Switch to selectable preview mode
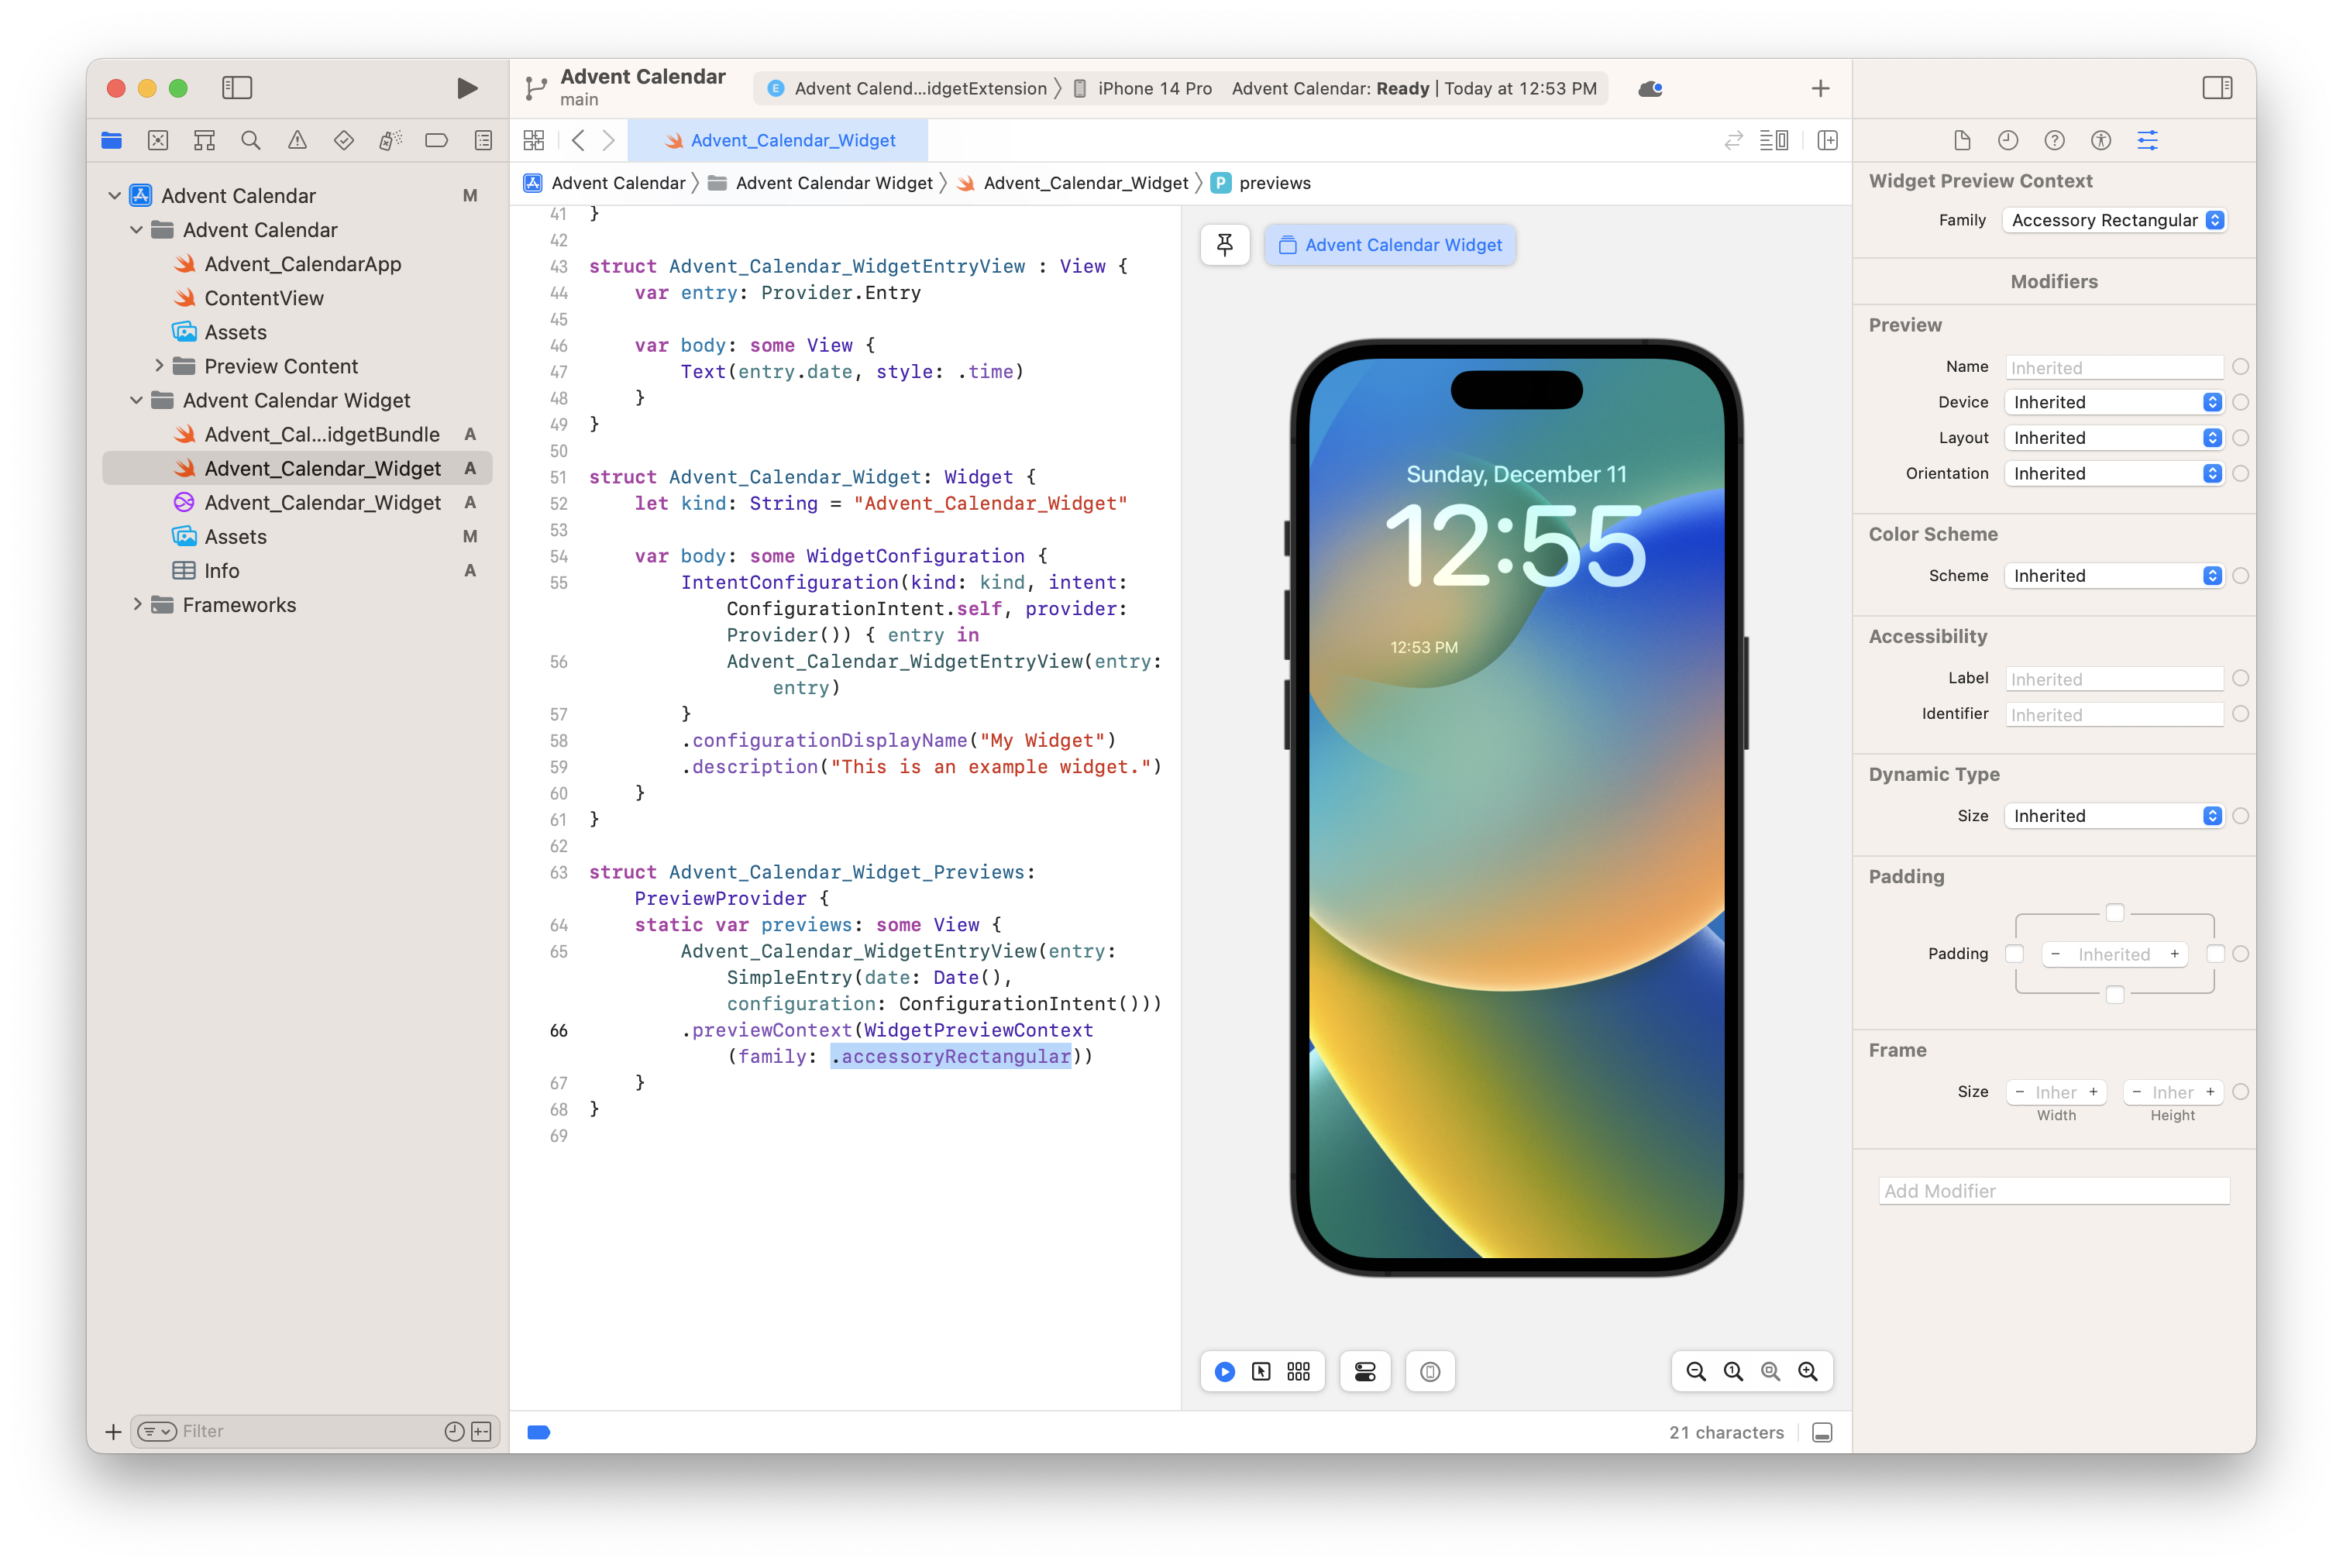The width and height of the screenshot is (2343, 1568). tap(1261, 1371)
